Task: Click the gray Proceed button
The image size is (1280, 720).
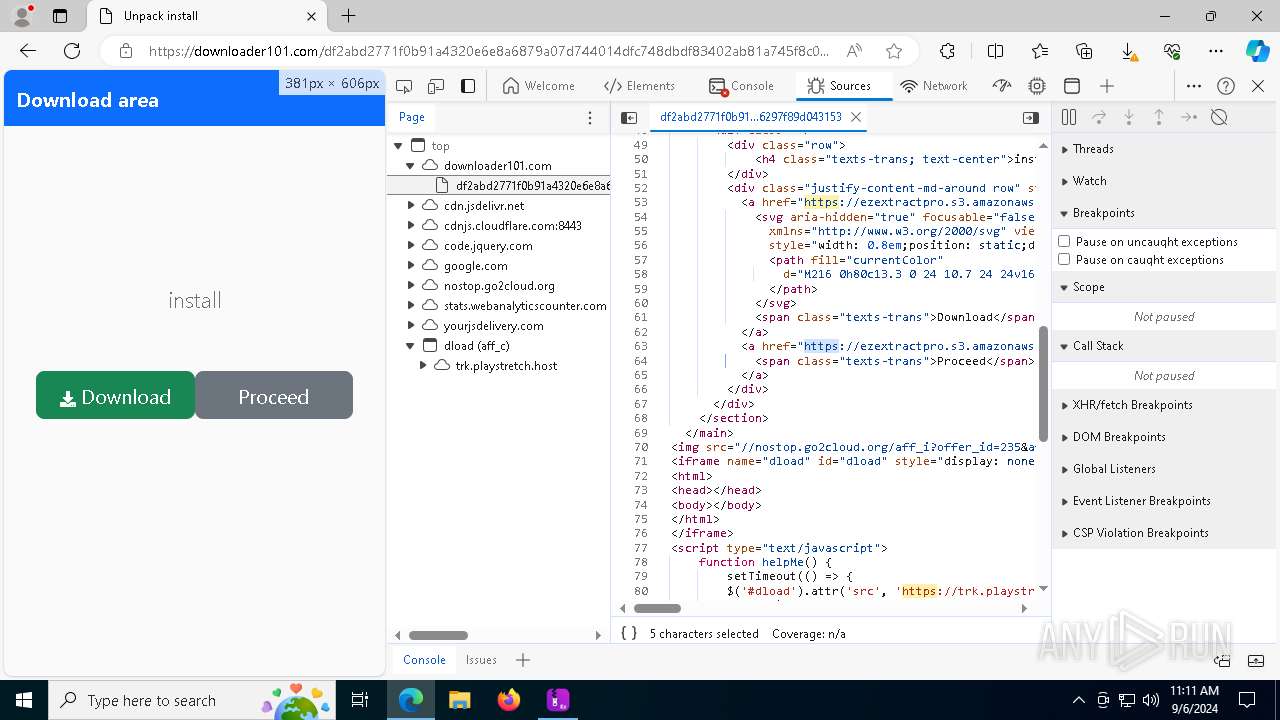Action: click(x=274, y=396)
